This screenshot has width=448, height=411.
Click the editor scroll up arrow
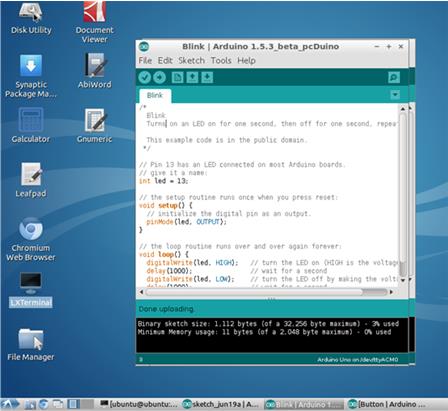pyautogui.click(x=403, y=109)
